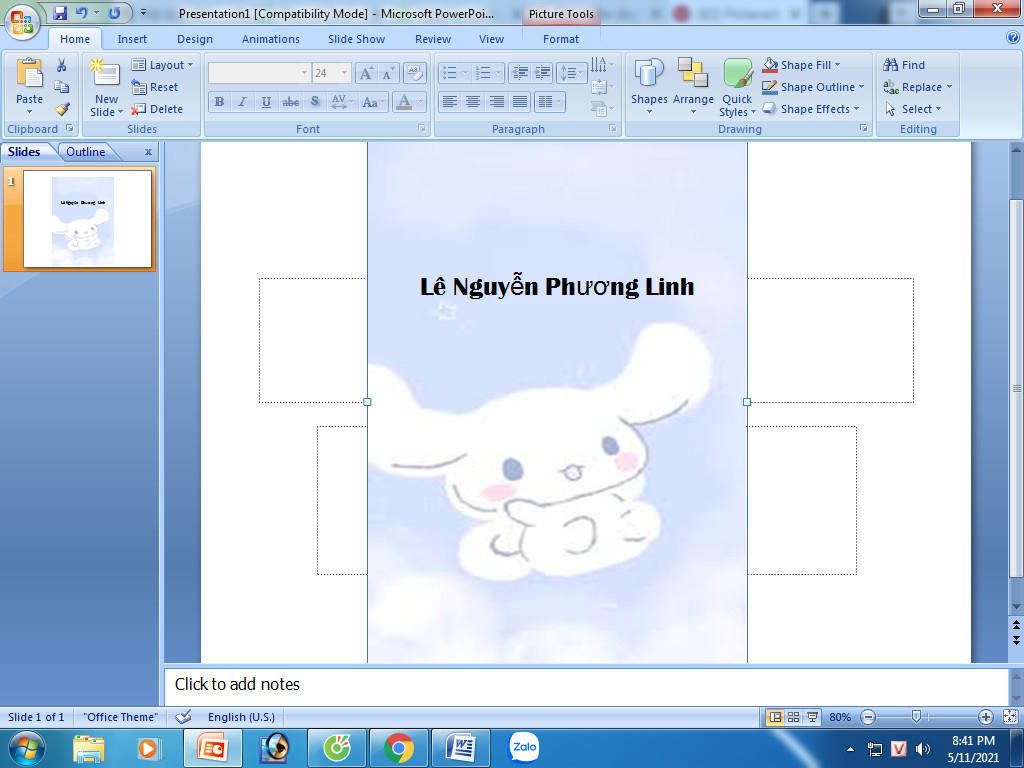This screenshot has height=768, width=1024.
Task: Activate the Format Painter brush
Action: pyautogui.click(x=62, y=109)
